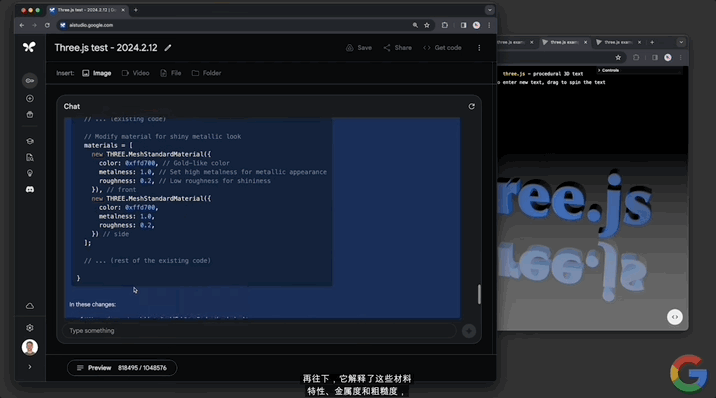Insert an Image
This screenshot has width=716, height=398.
(x=97, y=73)
